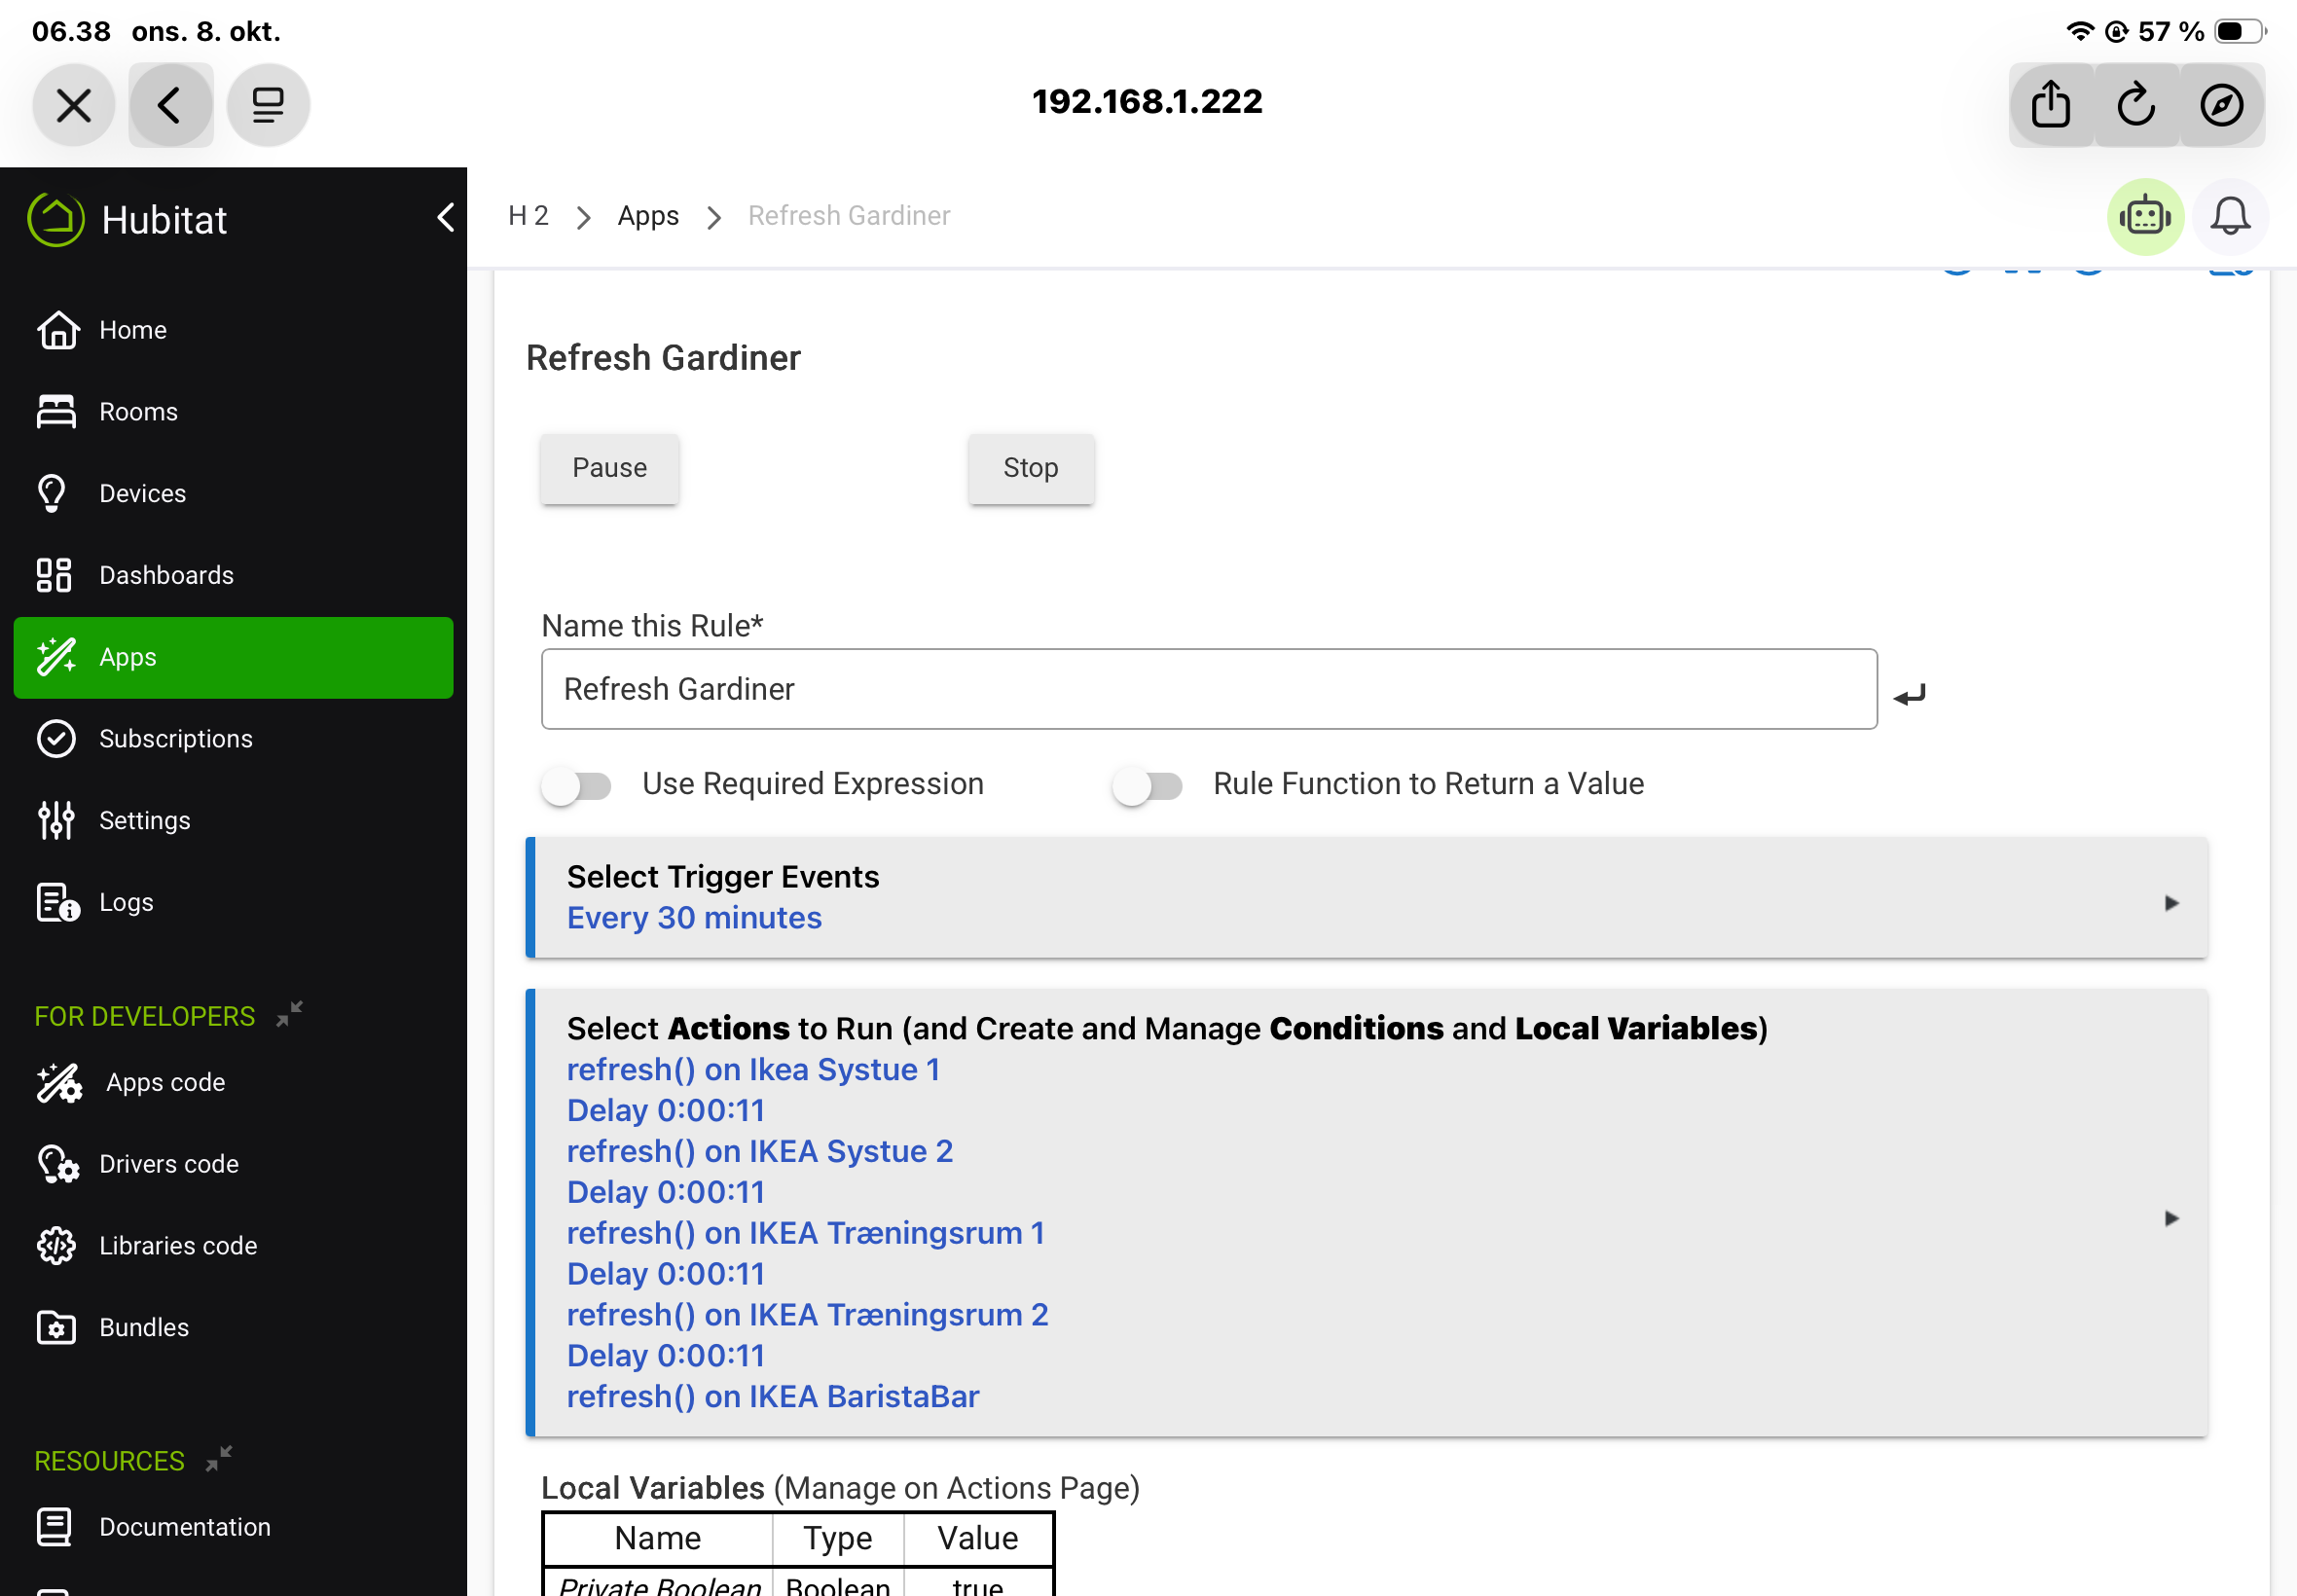2297x1596 pixels.
Task: Open the reader/page menu icon in browser bar
Action: [x=268, y=105]
